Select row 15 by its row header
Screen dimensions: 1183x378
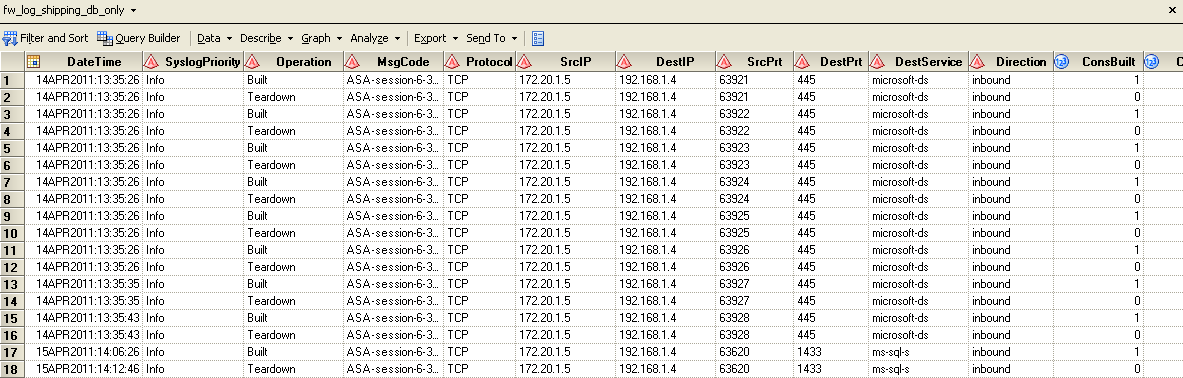[x=12, y=318]
